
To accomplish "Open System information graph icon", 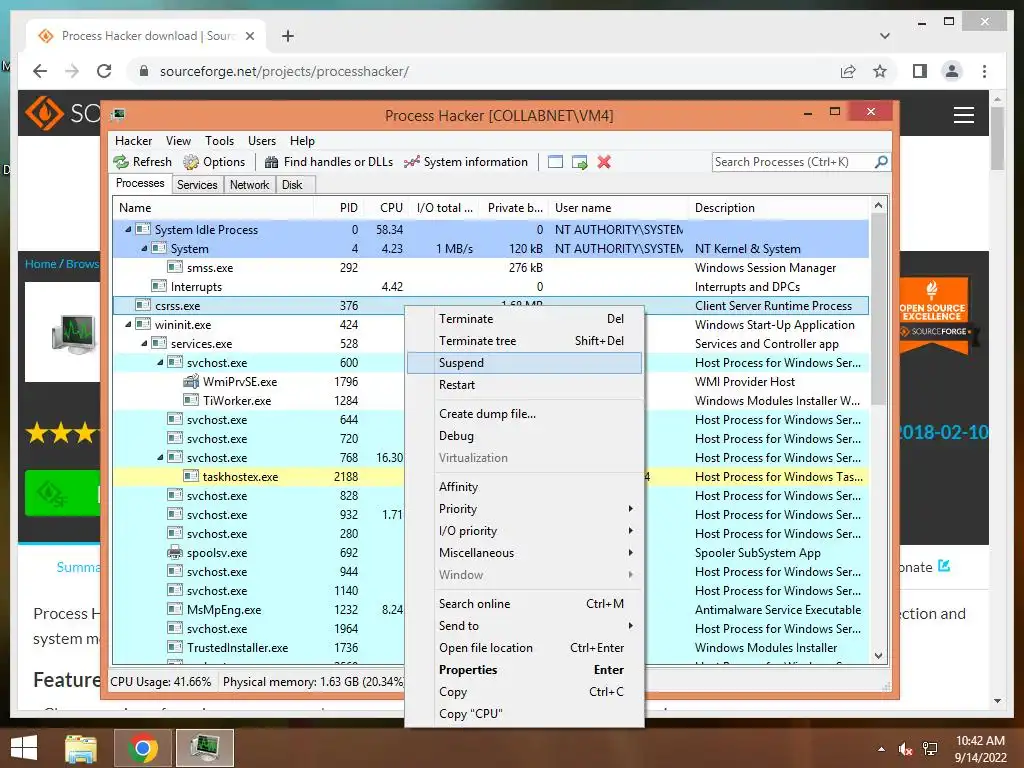I will point(411,162).
